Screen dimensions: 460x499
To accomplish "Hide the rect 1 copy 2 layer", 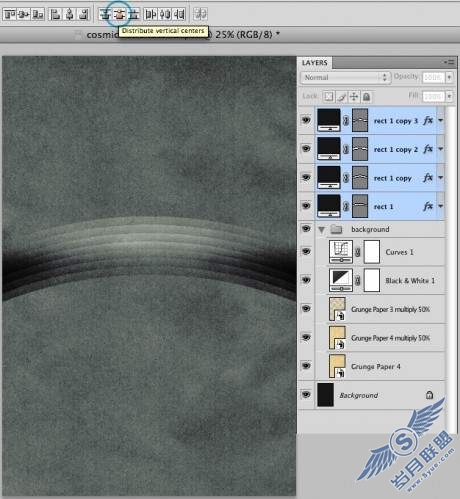I will coord(306,149).
